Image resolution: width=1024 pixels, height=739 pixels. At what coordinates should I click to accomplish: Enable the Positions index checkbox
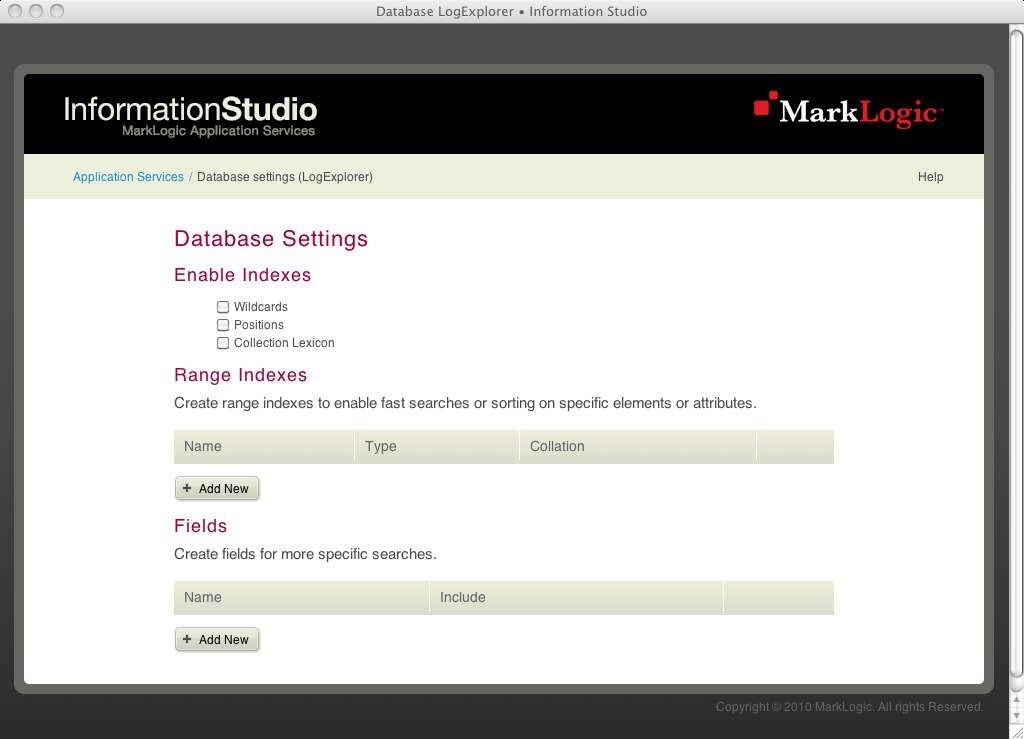click(223, 325)
